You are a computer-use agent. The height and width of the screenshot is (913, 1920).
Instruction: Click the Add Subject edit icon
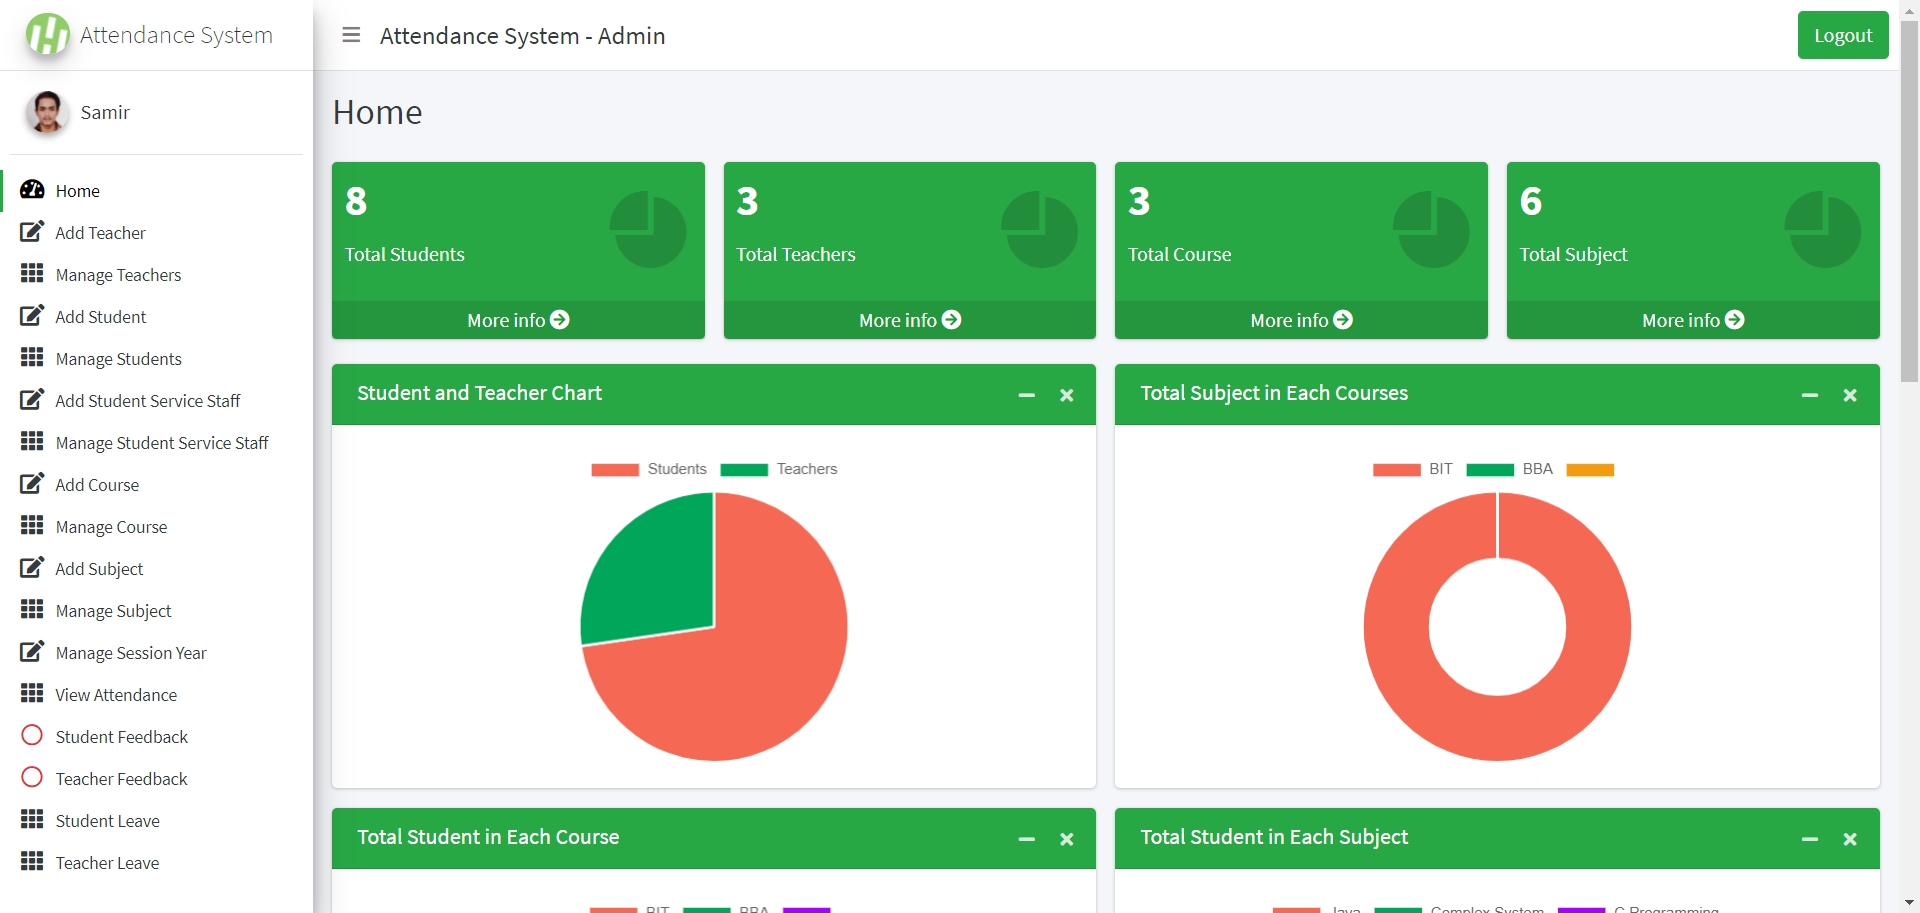click(x=32, y=568)
